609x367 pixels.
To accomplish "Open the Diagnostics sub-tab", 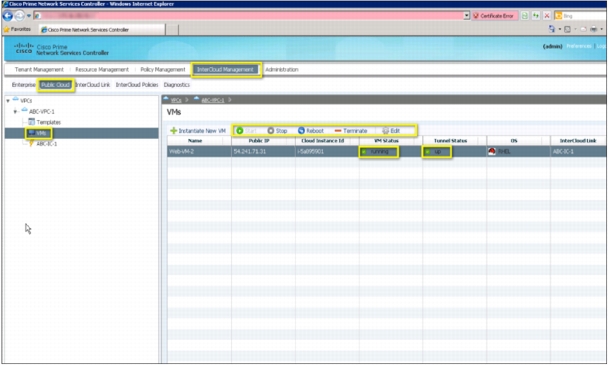I will (x=177, y=85).
